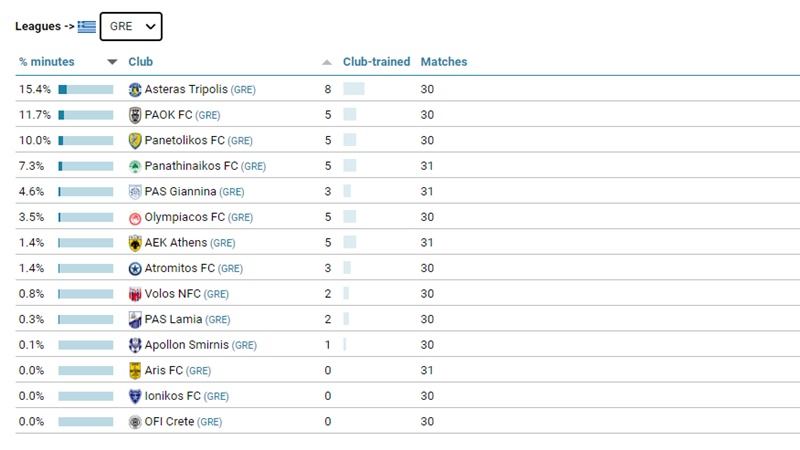Sort by Matches column header

443,62
